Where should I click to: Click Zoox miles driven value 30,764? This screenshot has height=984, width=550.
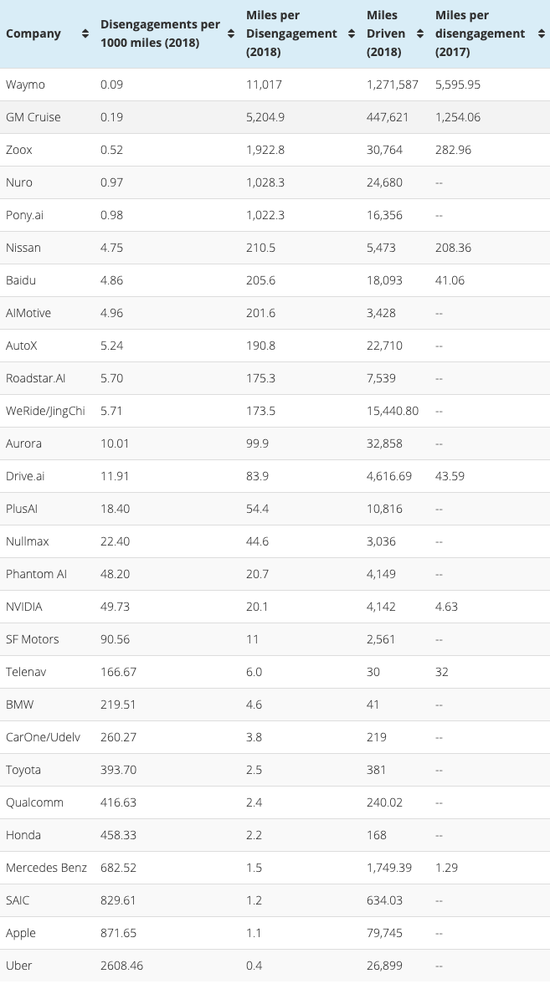385,150
